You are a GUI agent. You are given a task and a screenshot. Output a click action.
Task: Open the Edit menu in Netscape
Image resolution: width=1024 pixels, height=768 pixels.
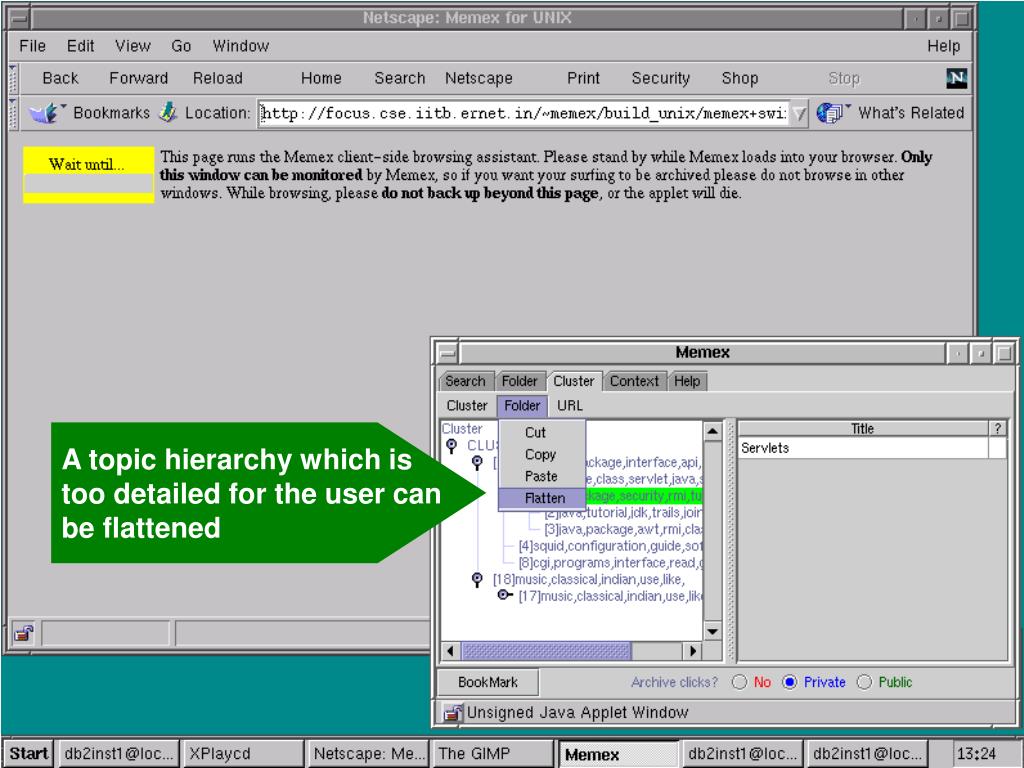[x=80, y=46]
